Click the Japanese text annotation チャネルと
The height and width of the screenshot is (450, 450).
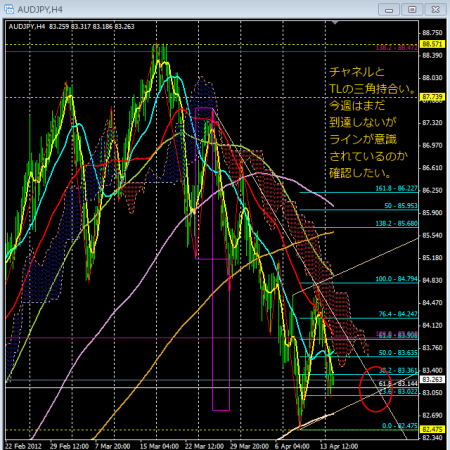click(357, 72)
